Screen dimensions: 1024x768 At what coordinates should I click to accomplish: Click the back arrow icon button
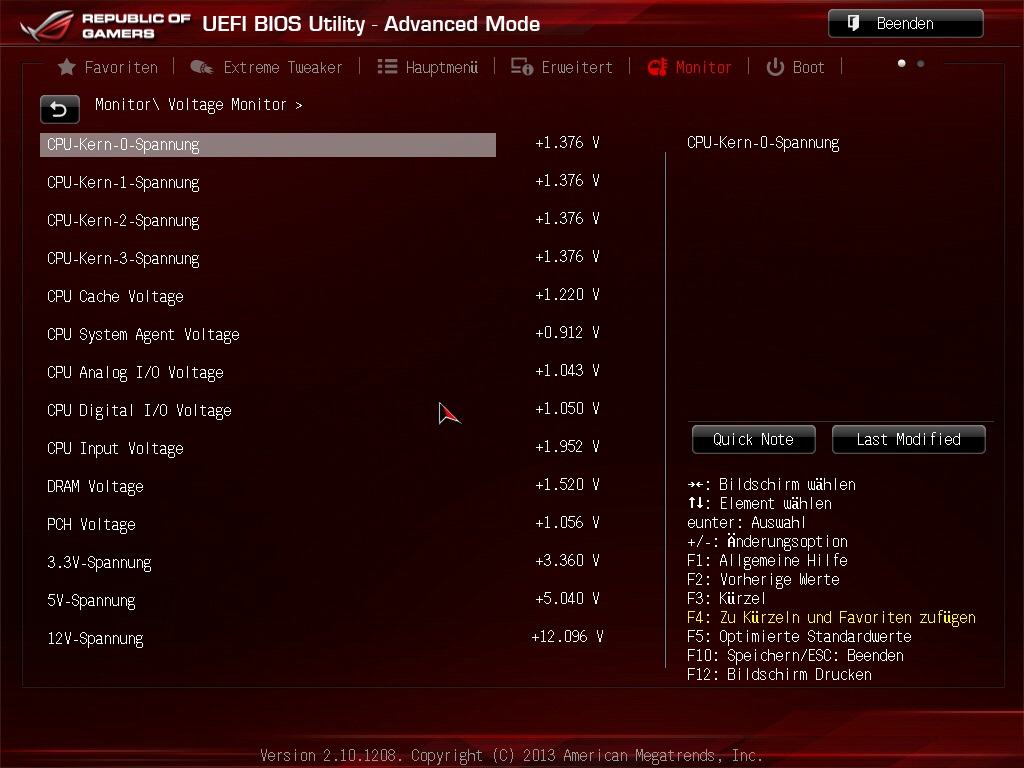pos(59,109)
